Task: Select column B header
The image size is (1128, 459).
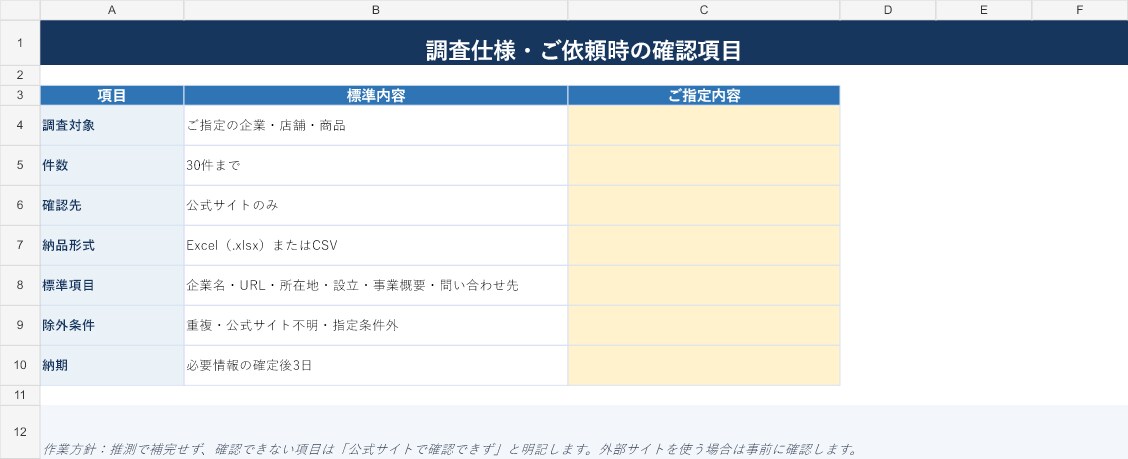Action: (x=376, y=10)
